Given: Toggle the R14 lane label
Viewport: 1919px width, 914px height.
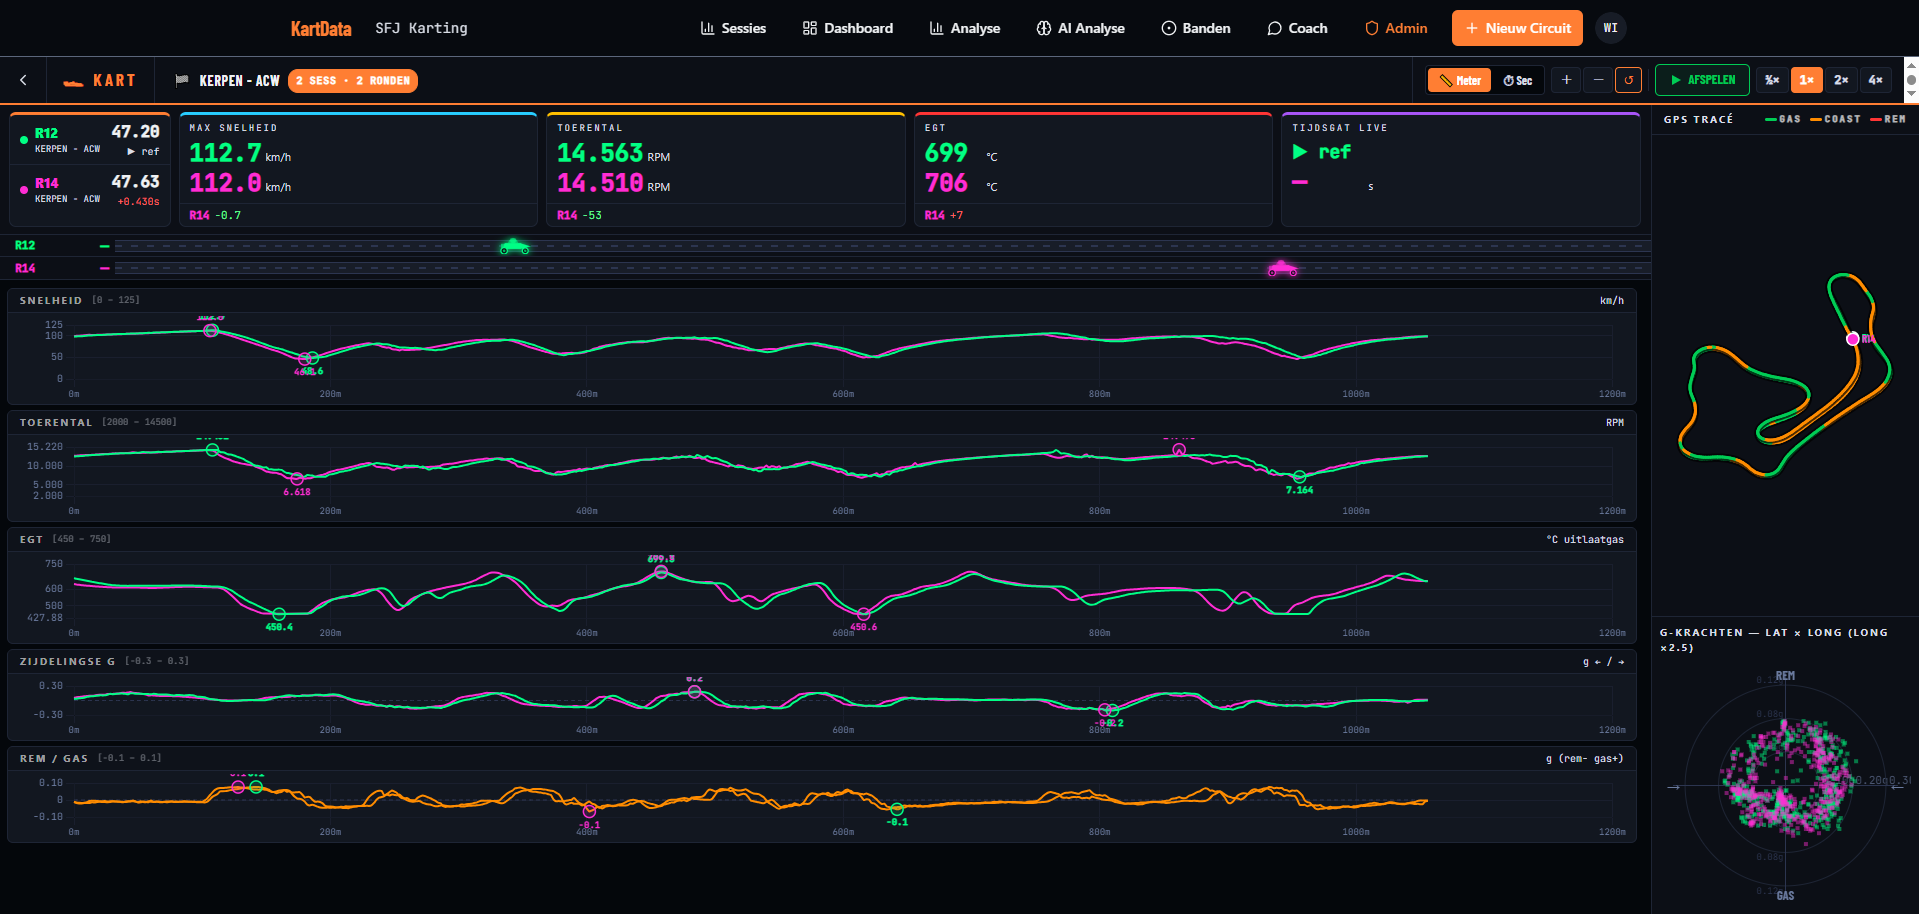Looking at the screenshot, I should click(25, 268).
